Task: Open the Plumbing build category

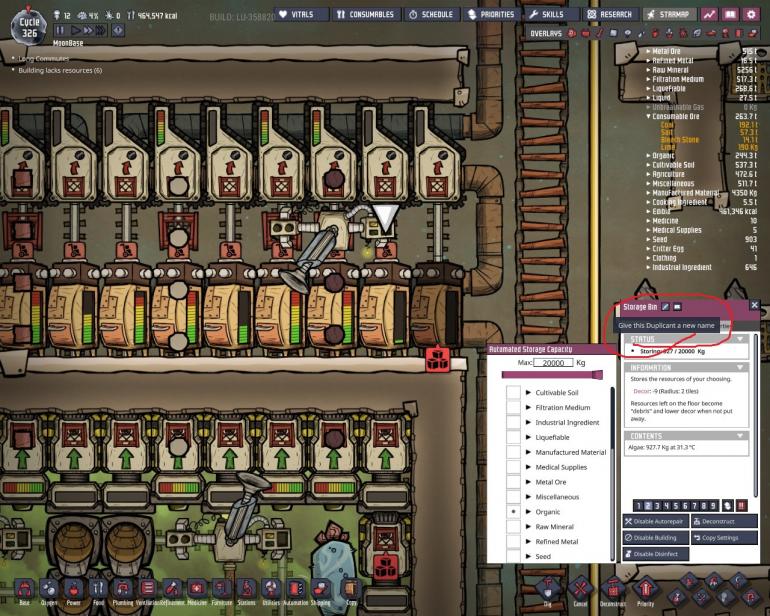Action: (x=123, y=592)
